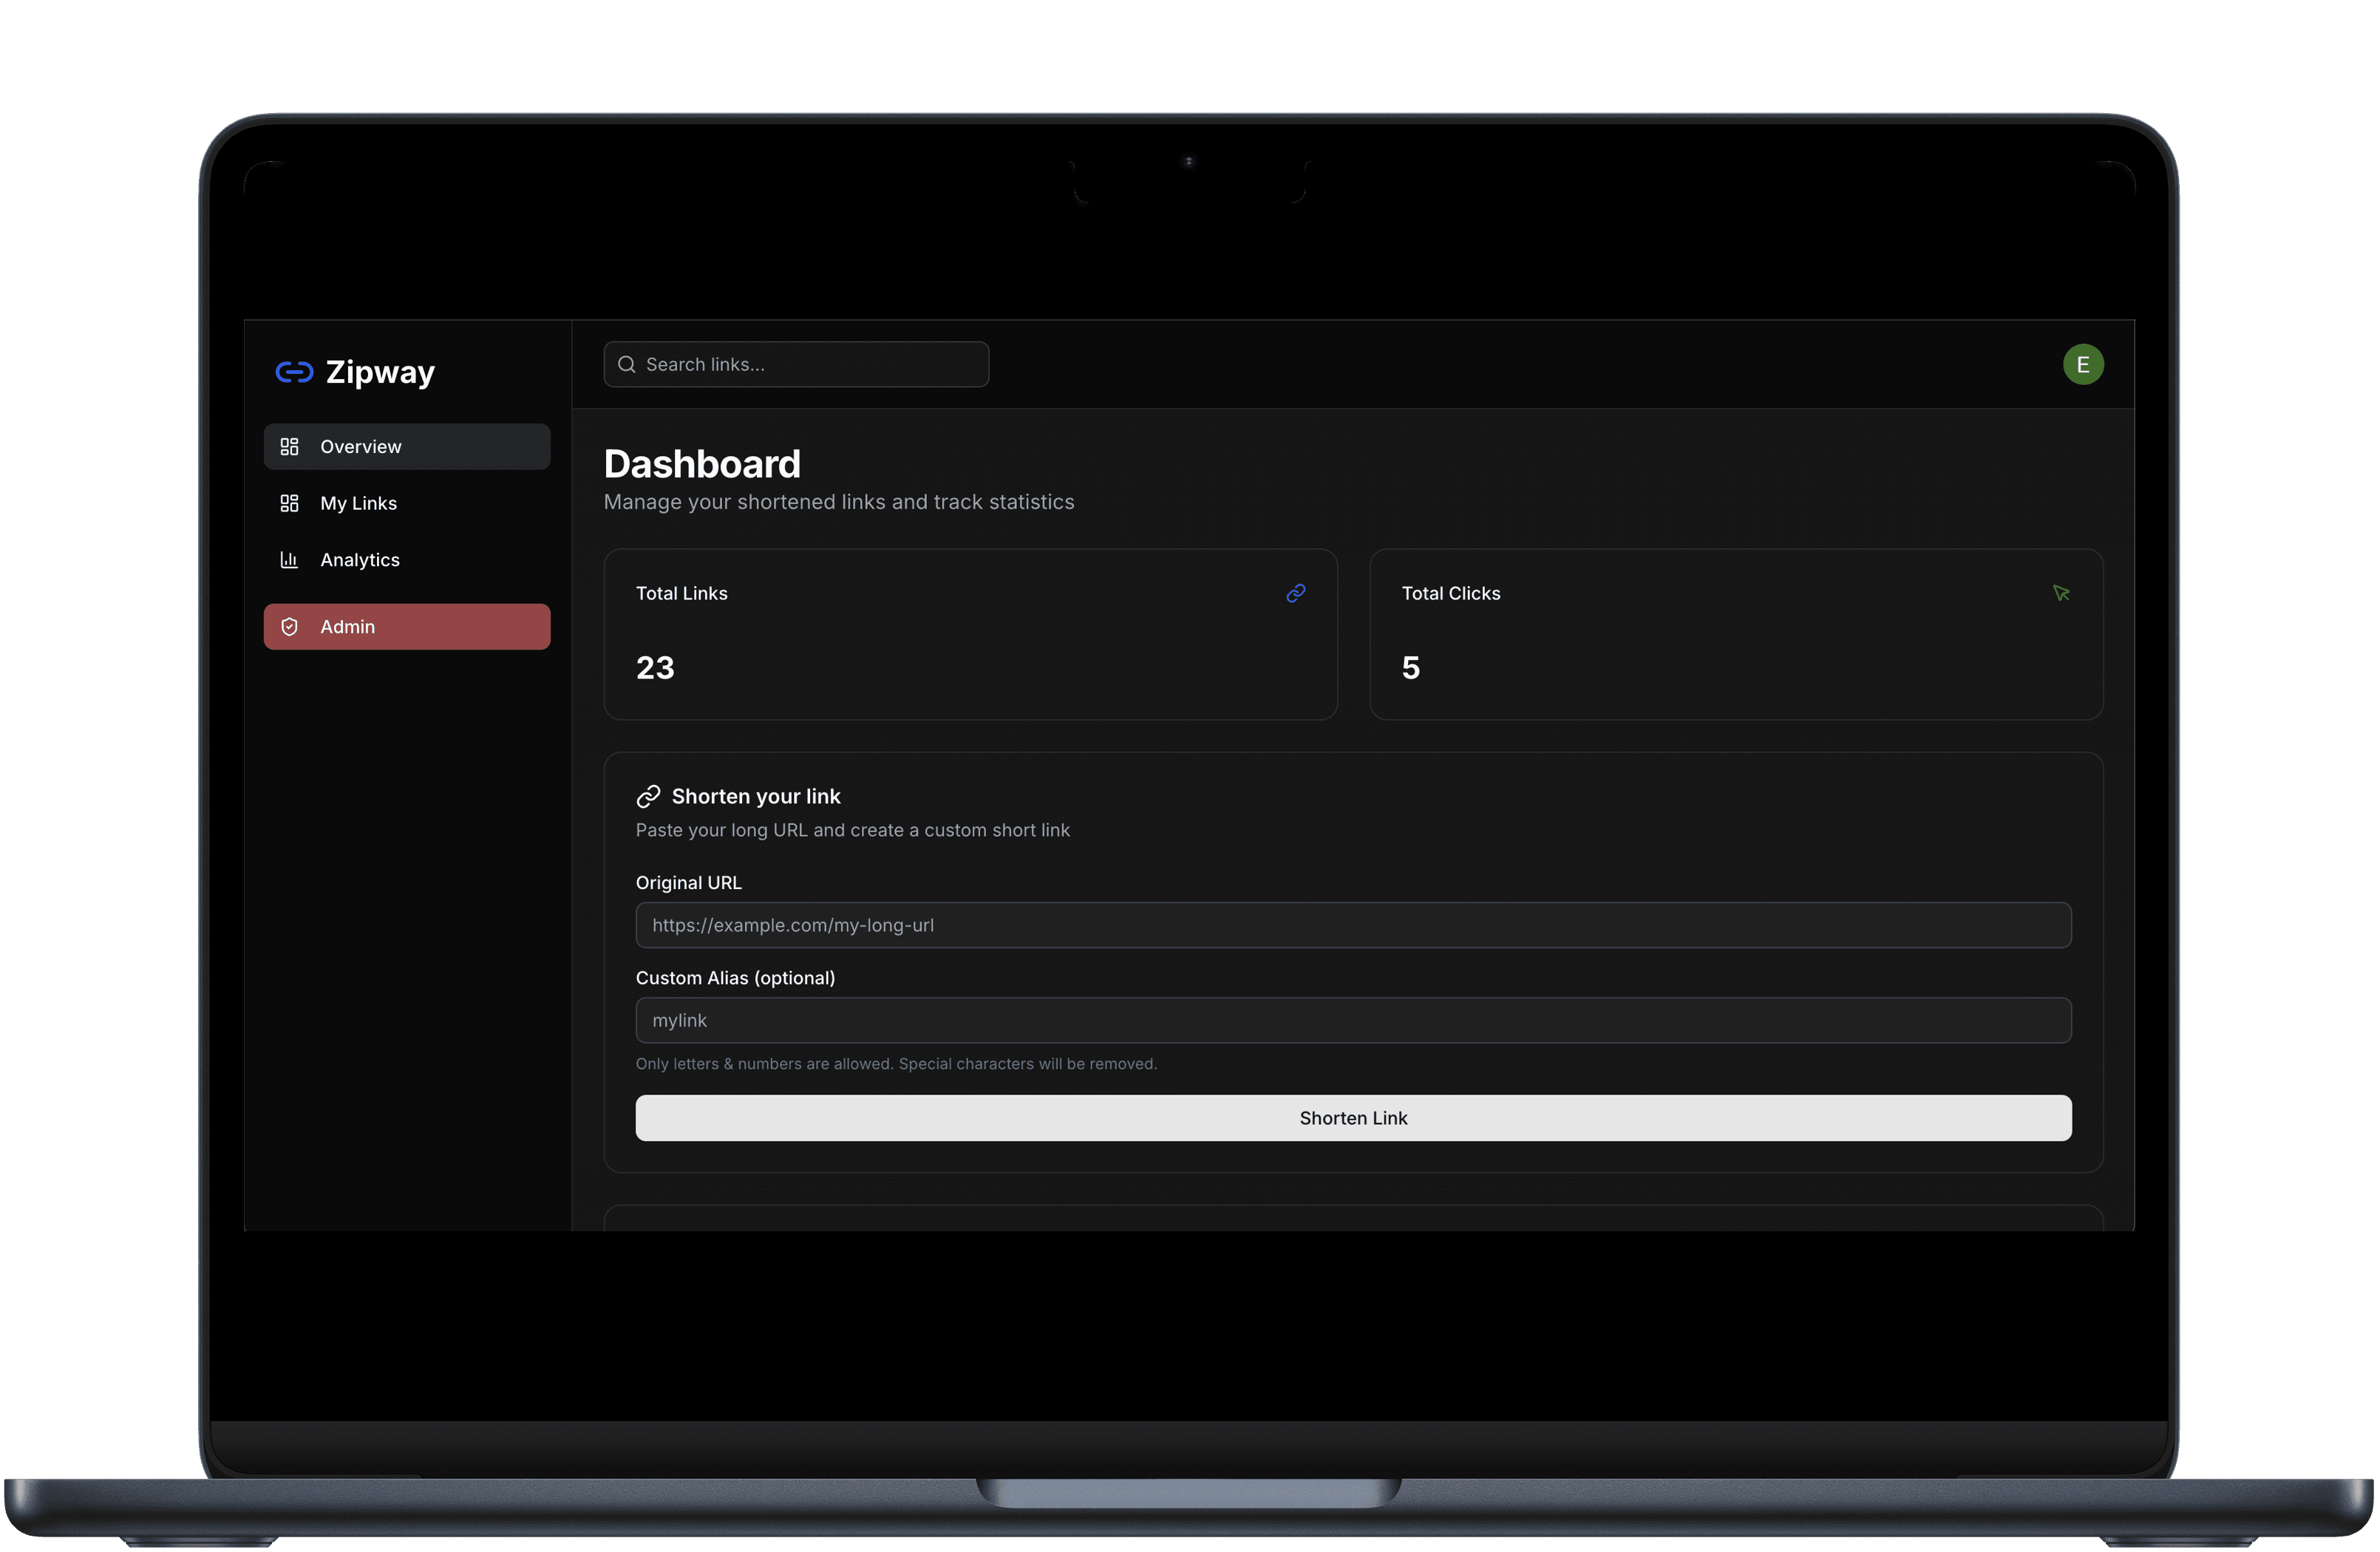Click the Total Links value 23
Viewport: 2380px width, 1552px height.
[656, 668]
